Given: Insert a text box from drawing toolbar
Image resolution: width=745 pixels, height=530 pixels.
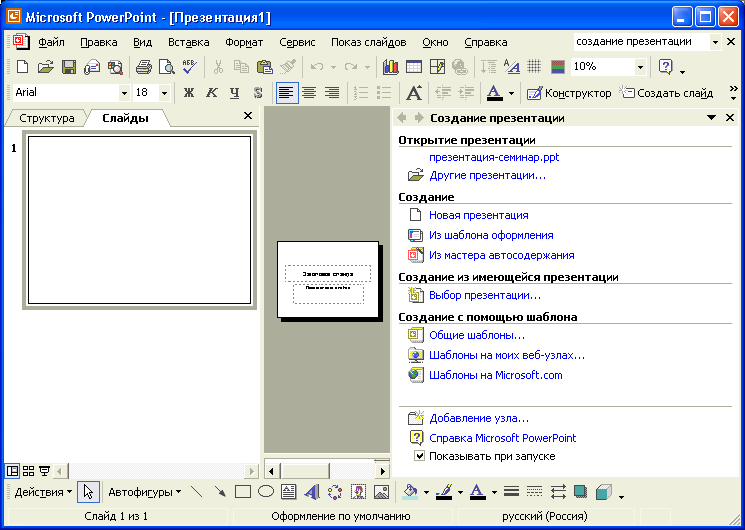Looking at the screenshot, I should point(288,492).
